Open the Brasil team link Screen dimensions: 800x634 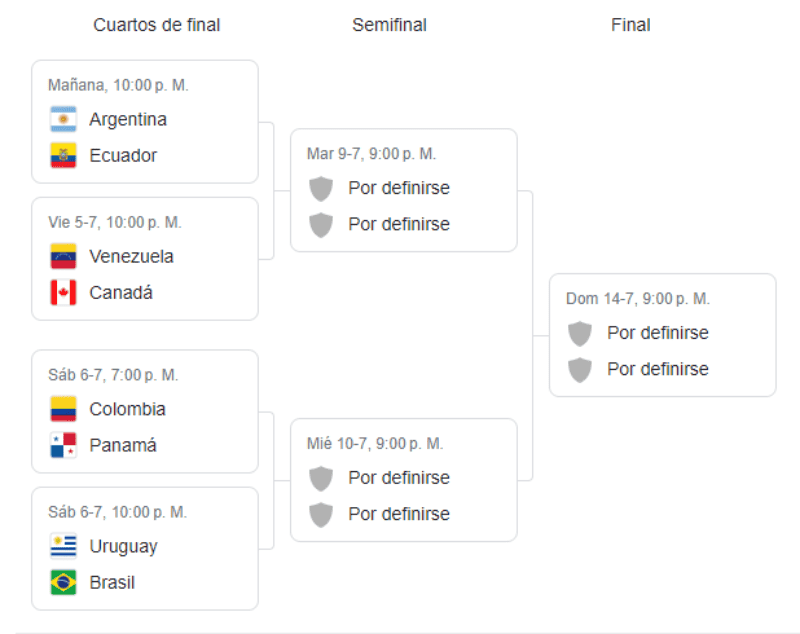point(112,582)
